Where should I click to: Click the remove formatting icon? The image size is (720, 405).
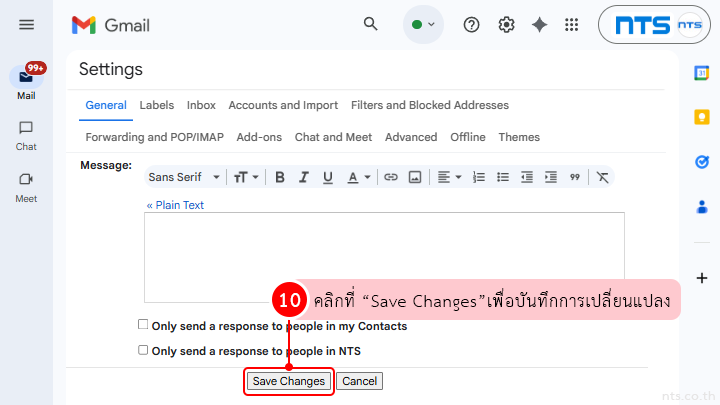(x=602, y=177)
